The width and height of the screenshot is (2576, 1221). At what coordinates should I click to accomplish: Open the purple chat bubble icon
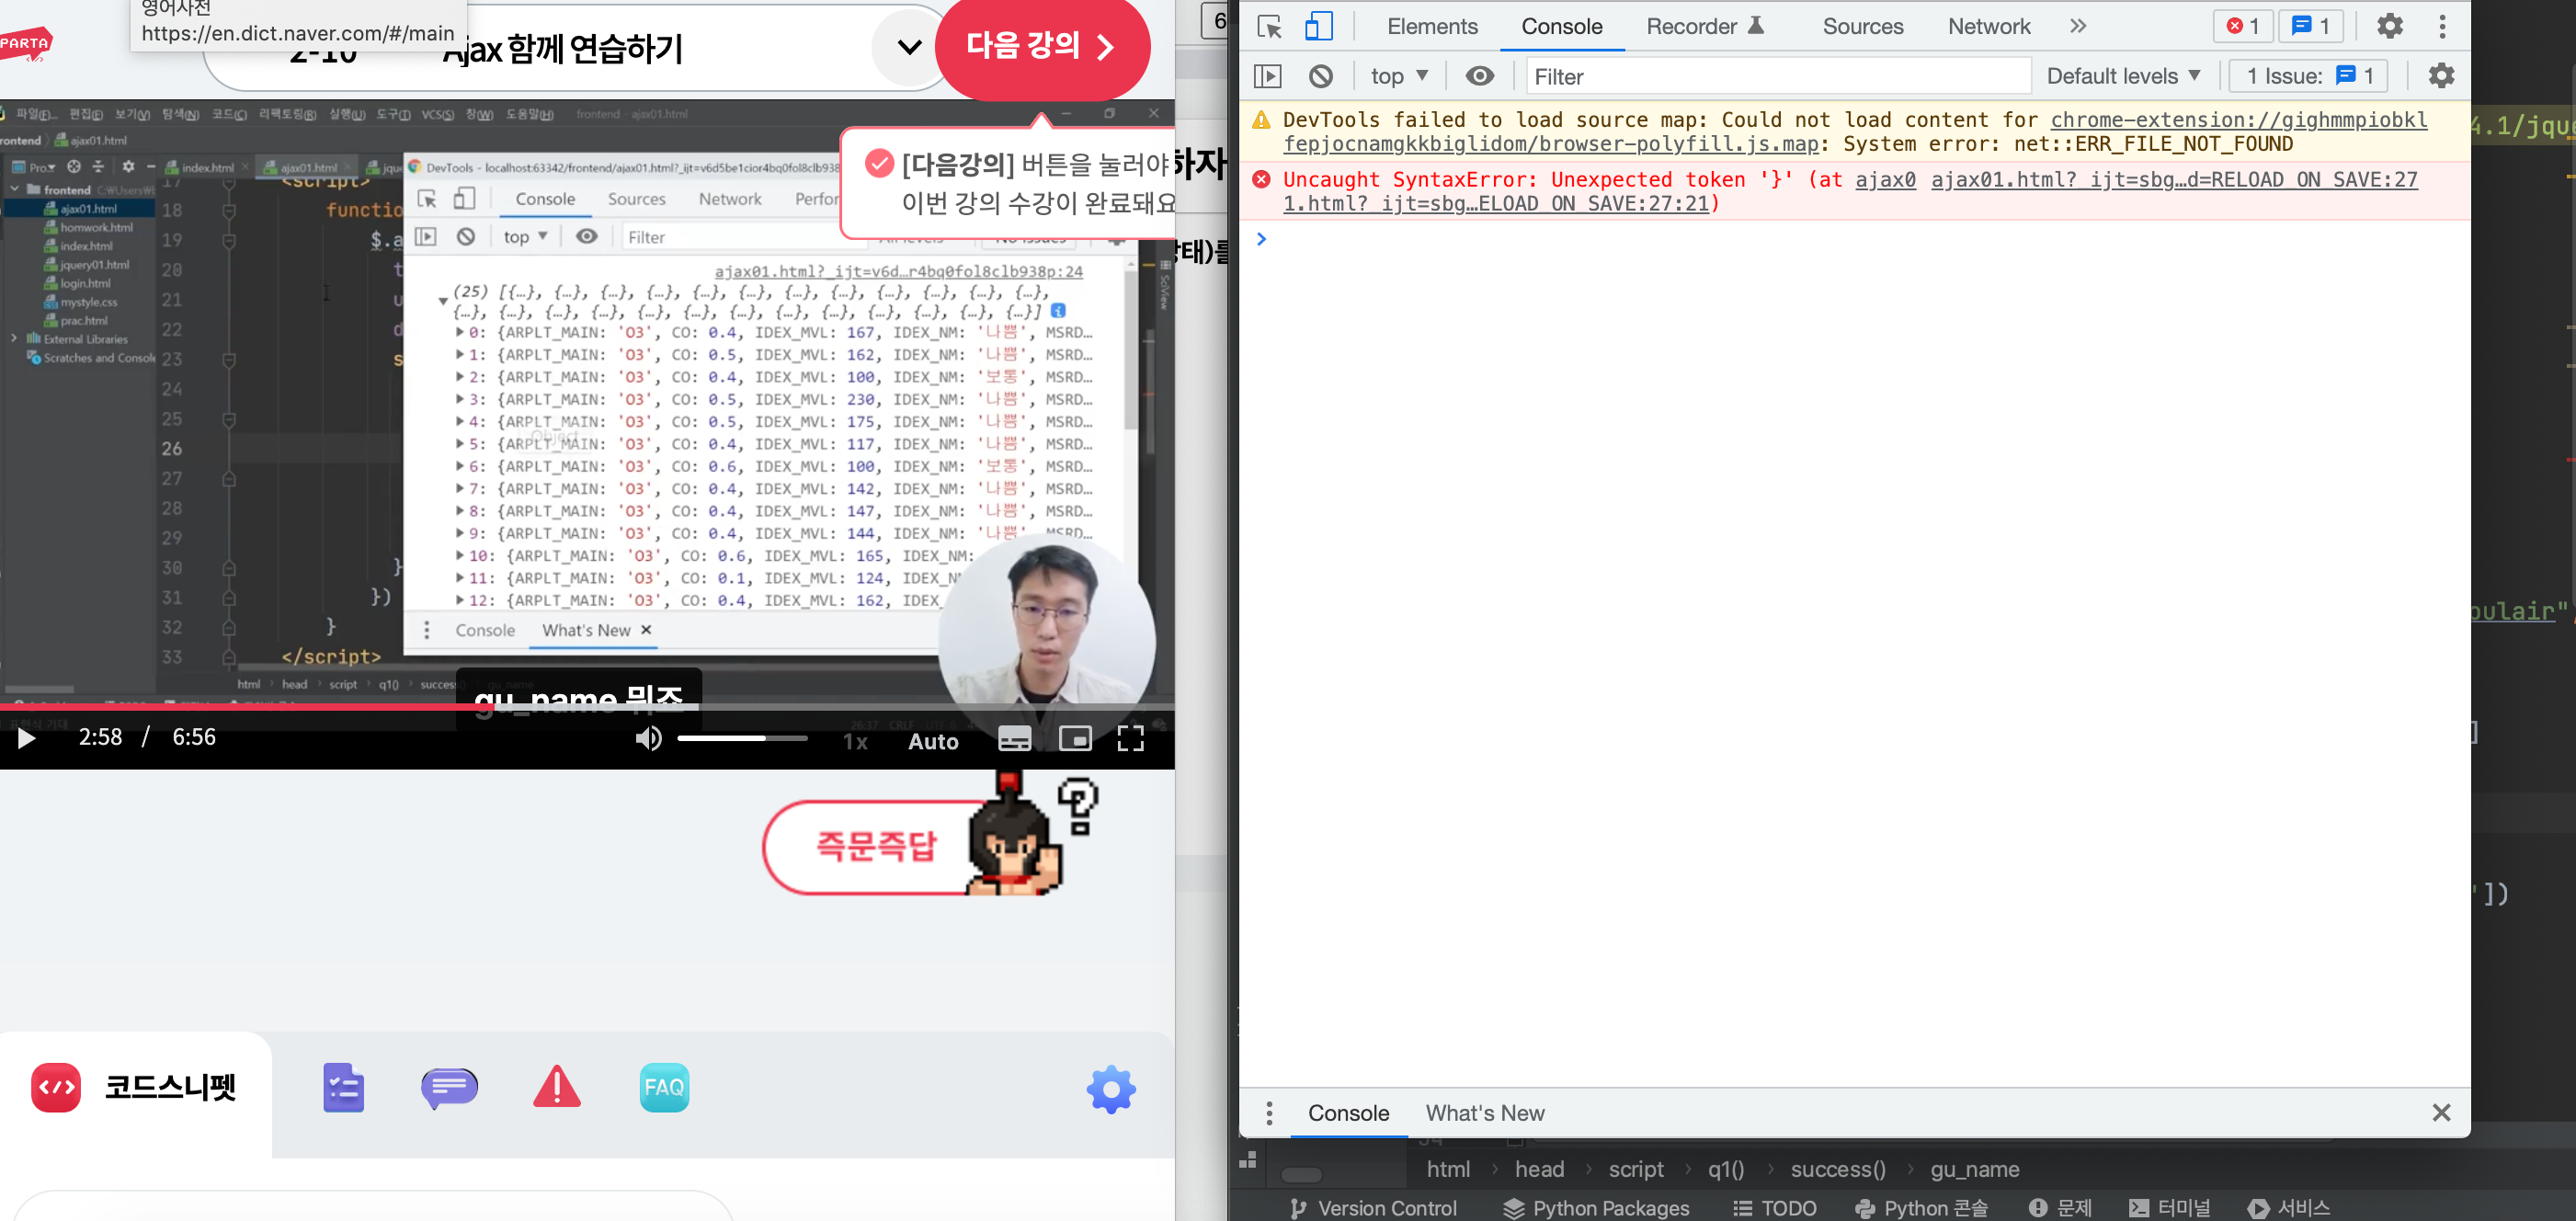pos(449,1087)
